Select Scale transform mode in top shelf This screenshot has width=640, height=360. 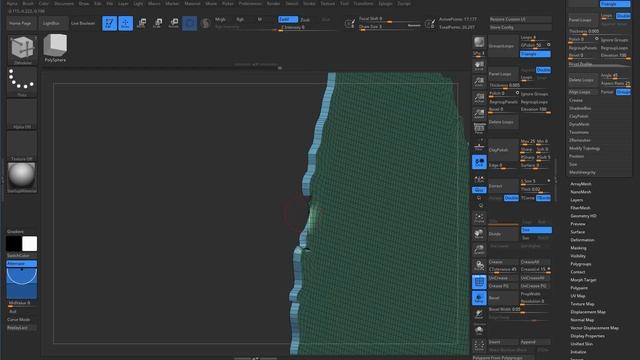[158, 23]
